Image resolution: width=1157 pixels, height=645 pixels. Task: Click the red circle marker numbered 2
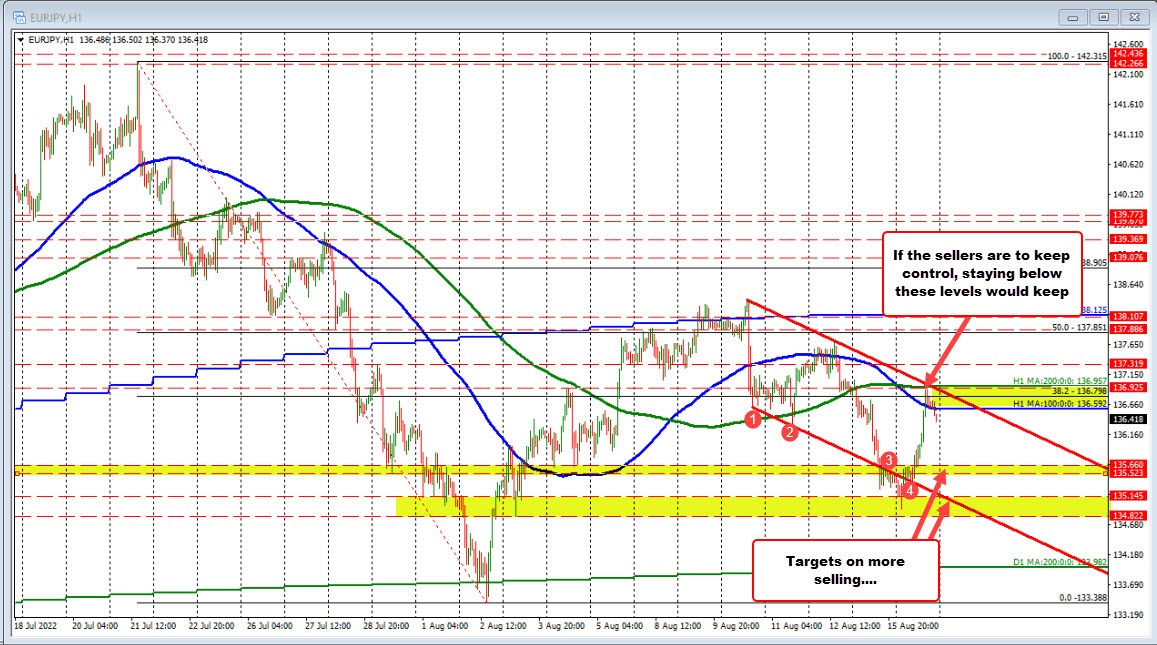click(789, 433)
